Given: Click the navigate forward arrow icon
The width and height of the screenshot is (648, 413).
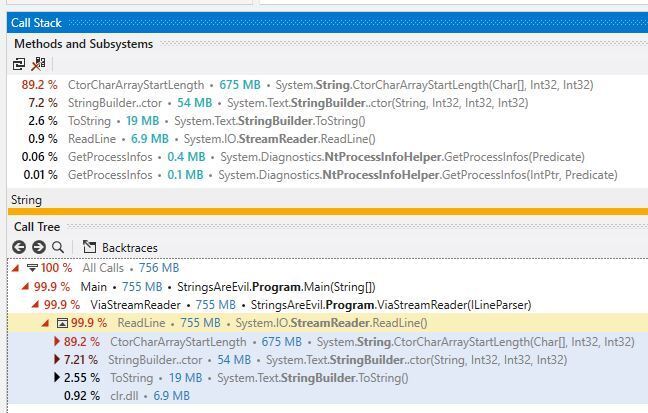Looking at the screenshot, I should (x=39, y=247).
